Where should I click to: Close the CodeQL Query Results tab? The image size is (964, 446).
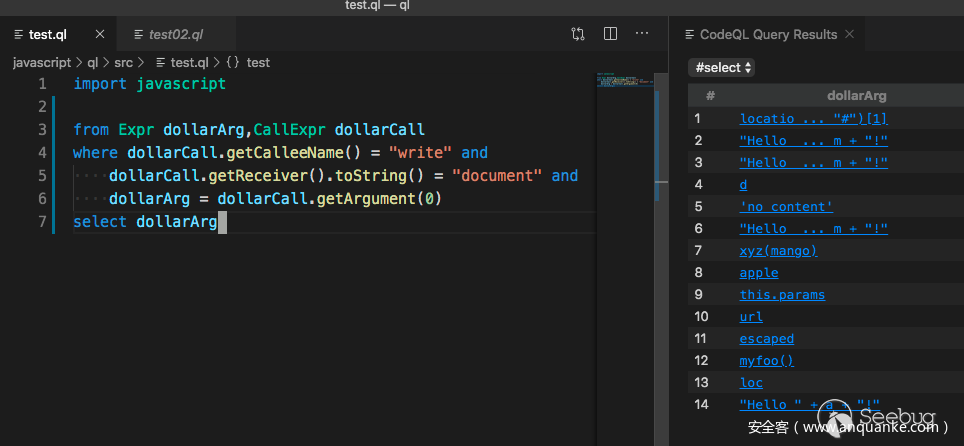click(x=850, y=34)
